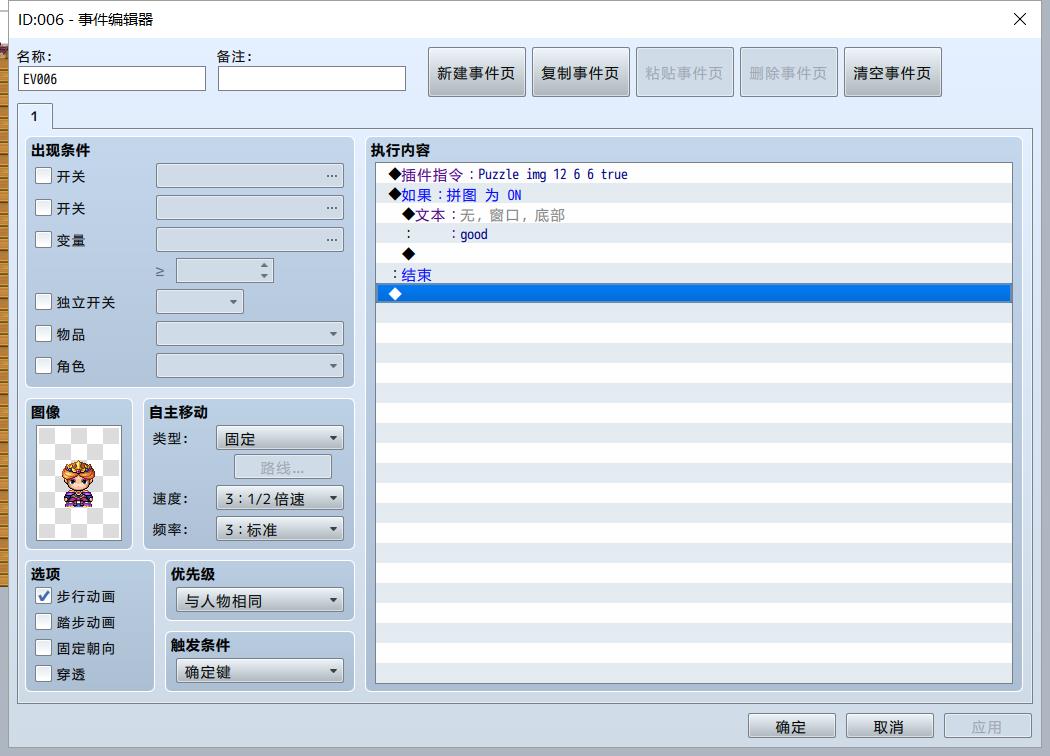Image resolution: width=1050 pixels, height=756 pixels.
Task: Open the 优先级 priority dropdown
Action: click(x=260, y=601)
